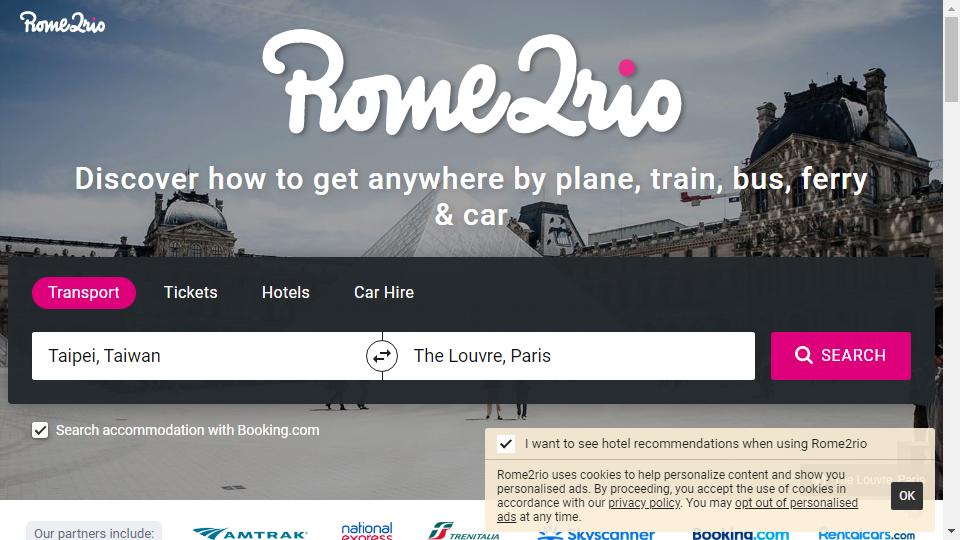
Task: Click the small Rome2rio logo in header
Action: (62, 23)
